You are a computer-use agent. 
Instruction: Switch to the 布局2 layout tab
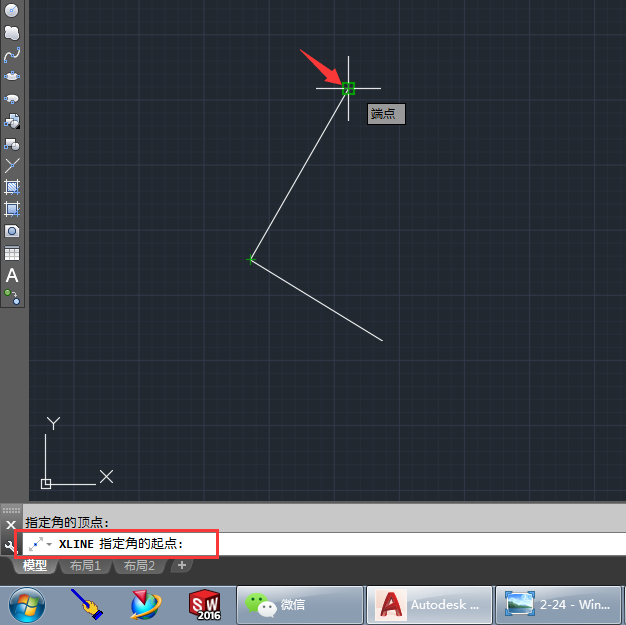tap(139, 565)
